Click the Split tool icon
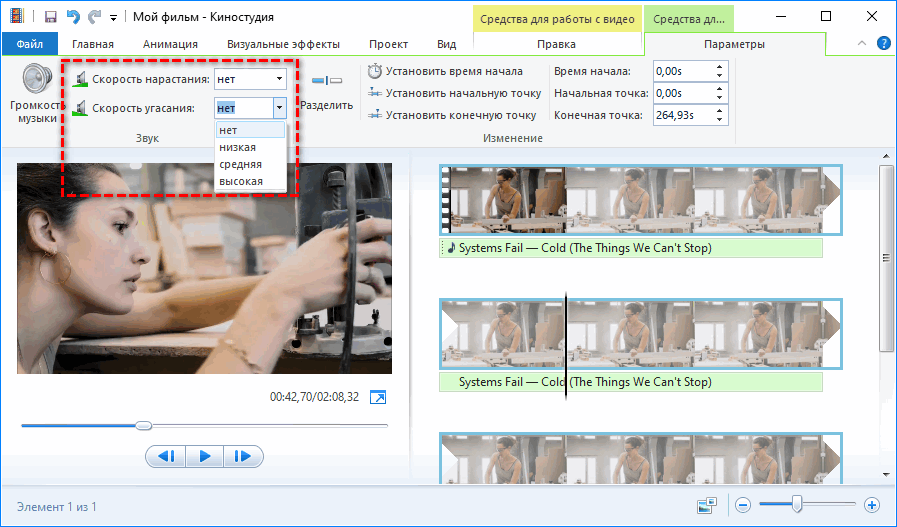 (x=327, y=80)
